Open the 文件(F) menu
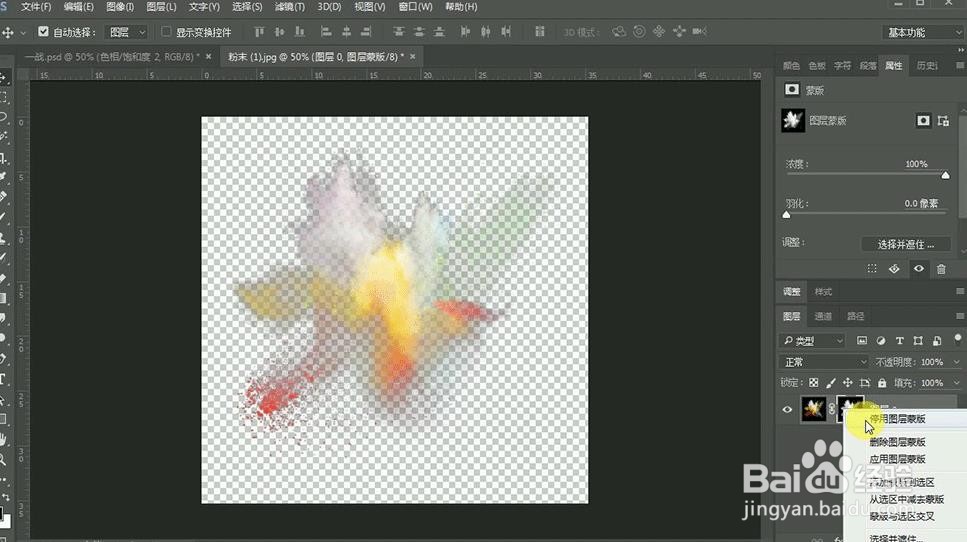The width and height of the screenshot is (967, 542). click(36, 7)
